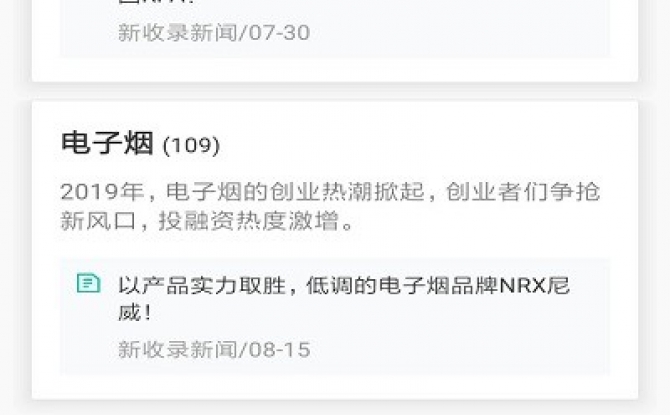
Task: Click the 创业者们争抢 phrase in description
Action: click(x=523, y=191)
